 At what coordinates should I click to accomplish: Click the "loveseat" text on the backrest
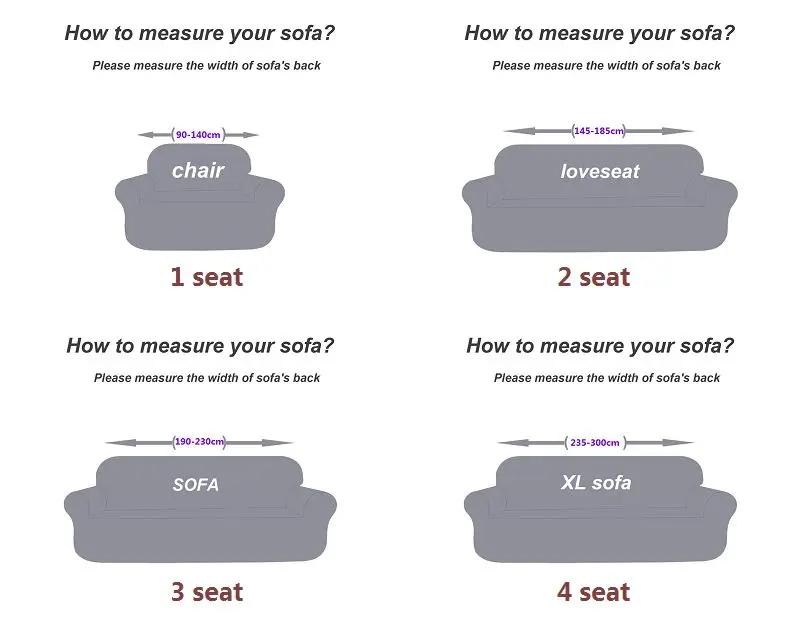point(599,171)
